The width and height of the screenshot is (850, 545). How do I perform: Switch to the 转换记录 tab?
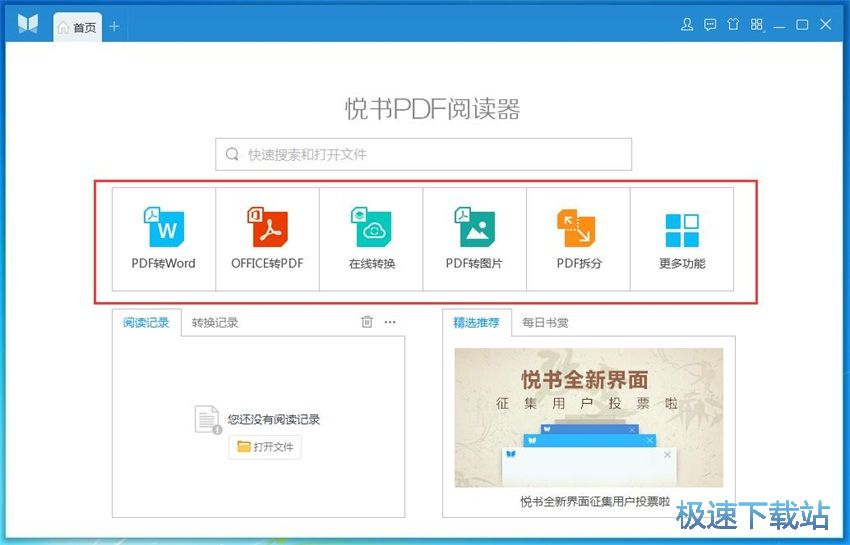tap(215, 323)
